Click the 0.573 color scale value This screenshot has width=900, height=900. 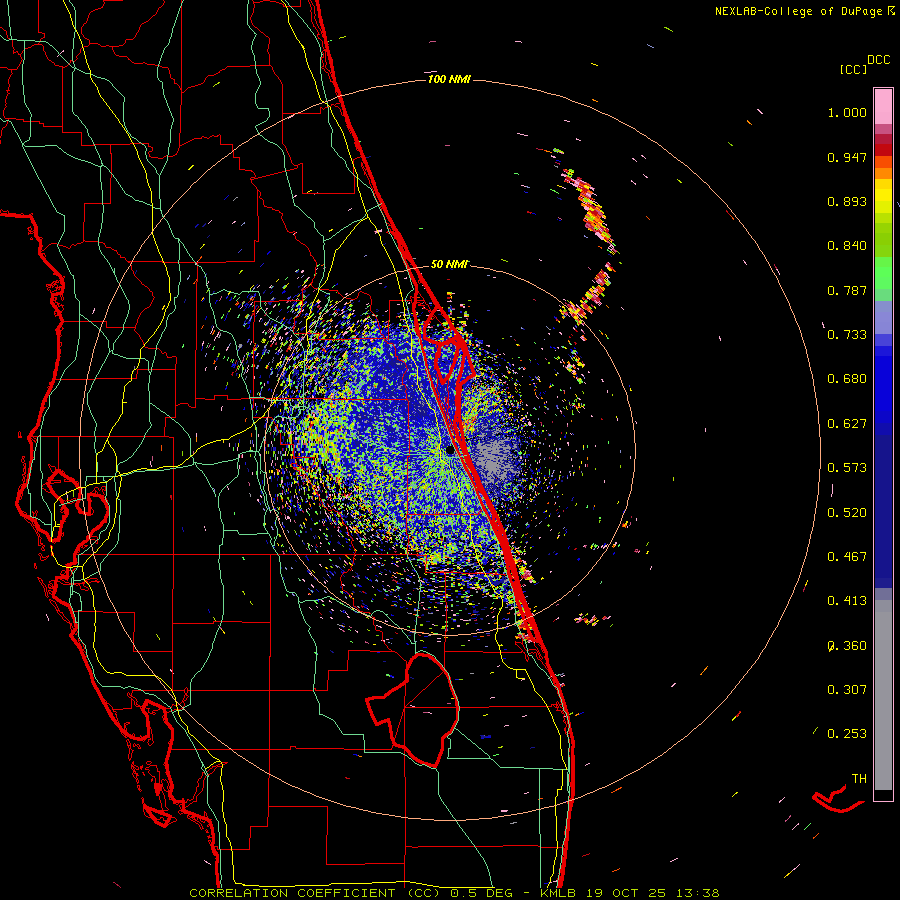tap(847, 468)
